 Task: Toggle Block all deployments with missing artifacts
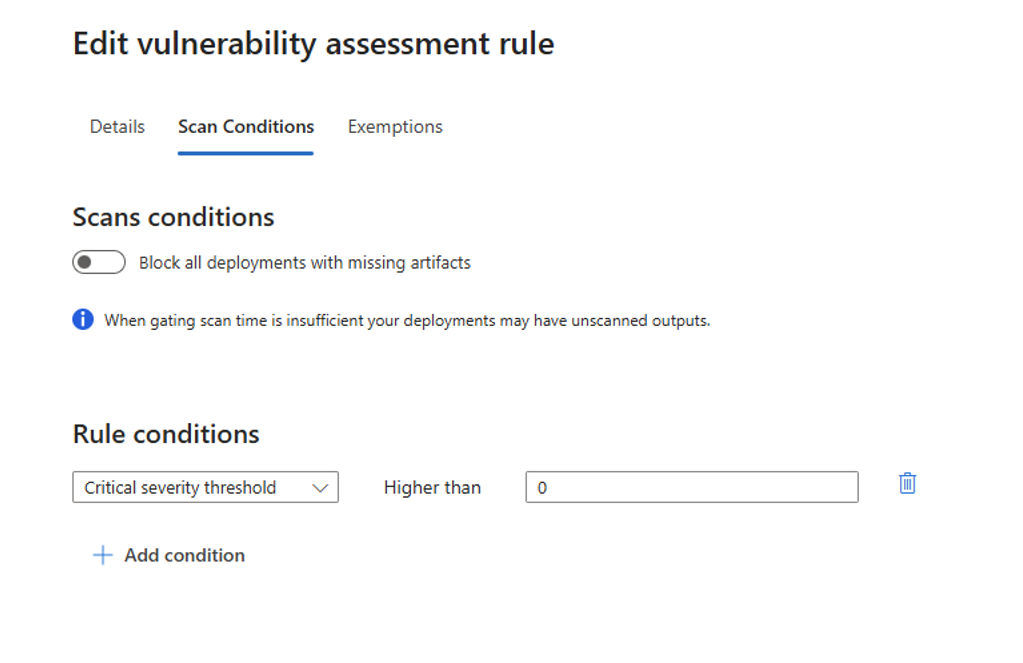tap(99, 263)
